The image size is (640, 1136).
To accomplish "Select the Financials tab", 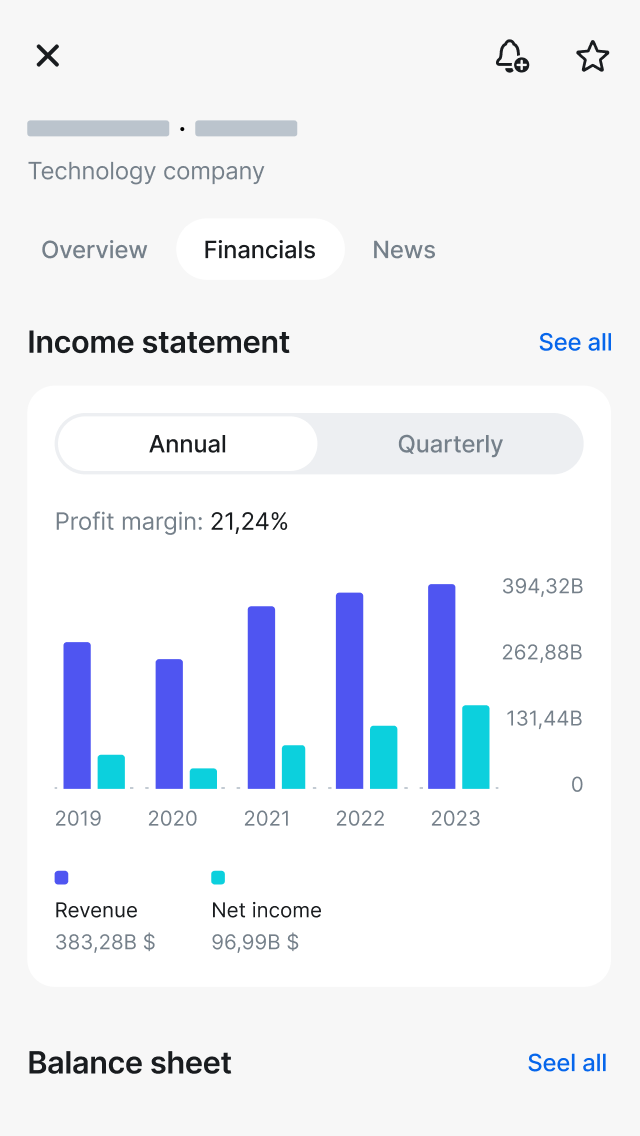I will click(x=260, y=250).
